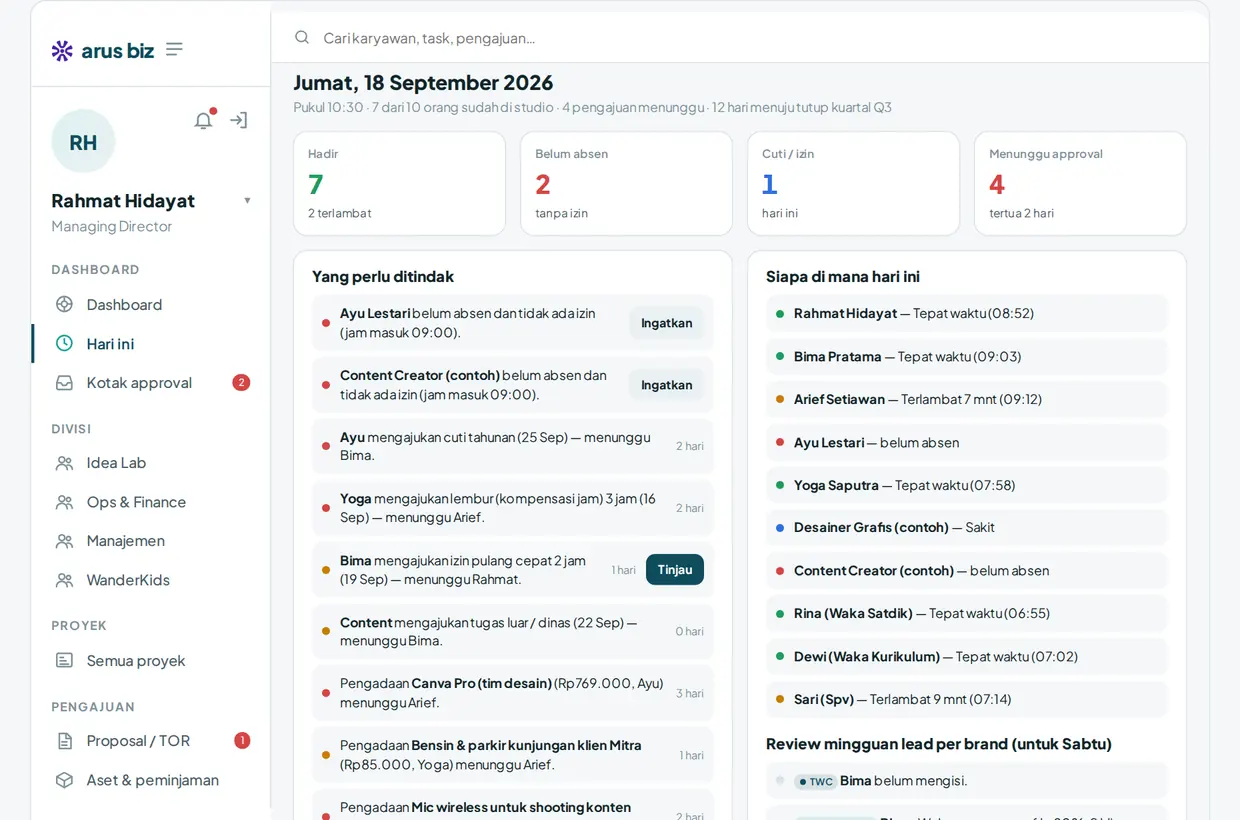Image resolution: width=1240 pixels, height=820 pixels.
Task: Open the Menunggu approval 4 card
Action: pos(1080,184)
